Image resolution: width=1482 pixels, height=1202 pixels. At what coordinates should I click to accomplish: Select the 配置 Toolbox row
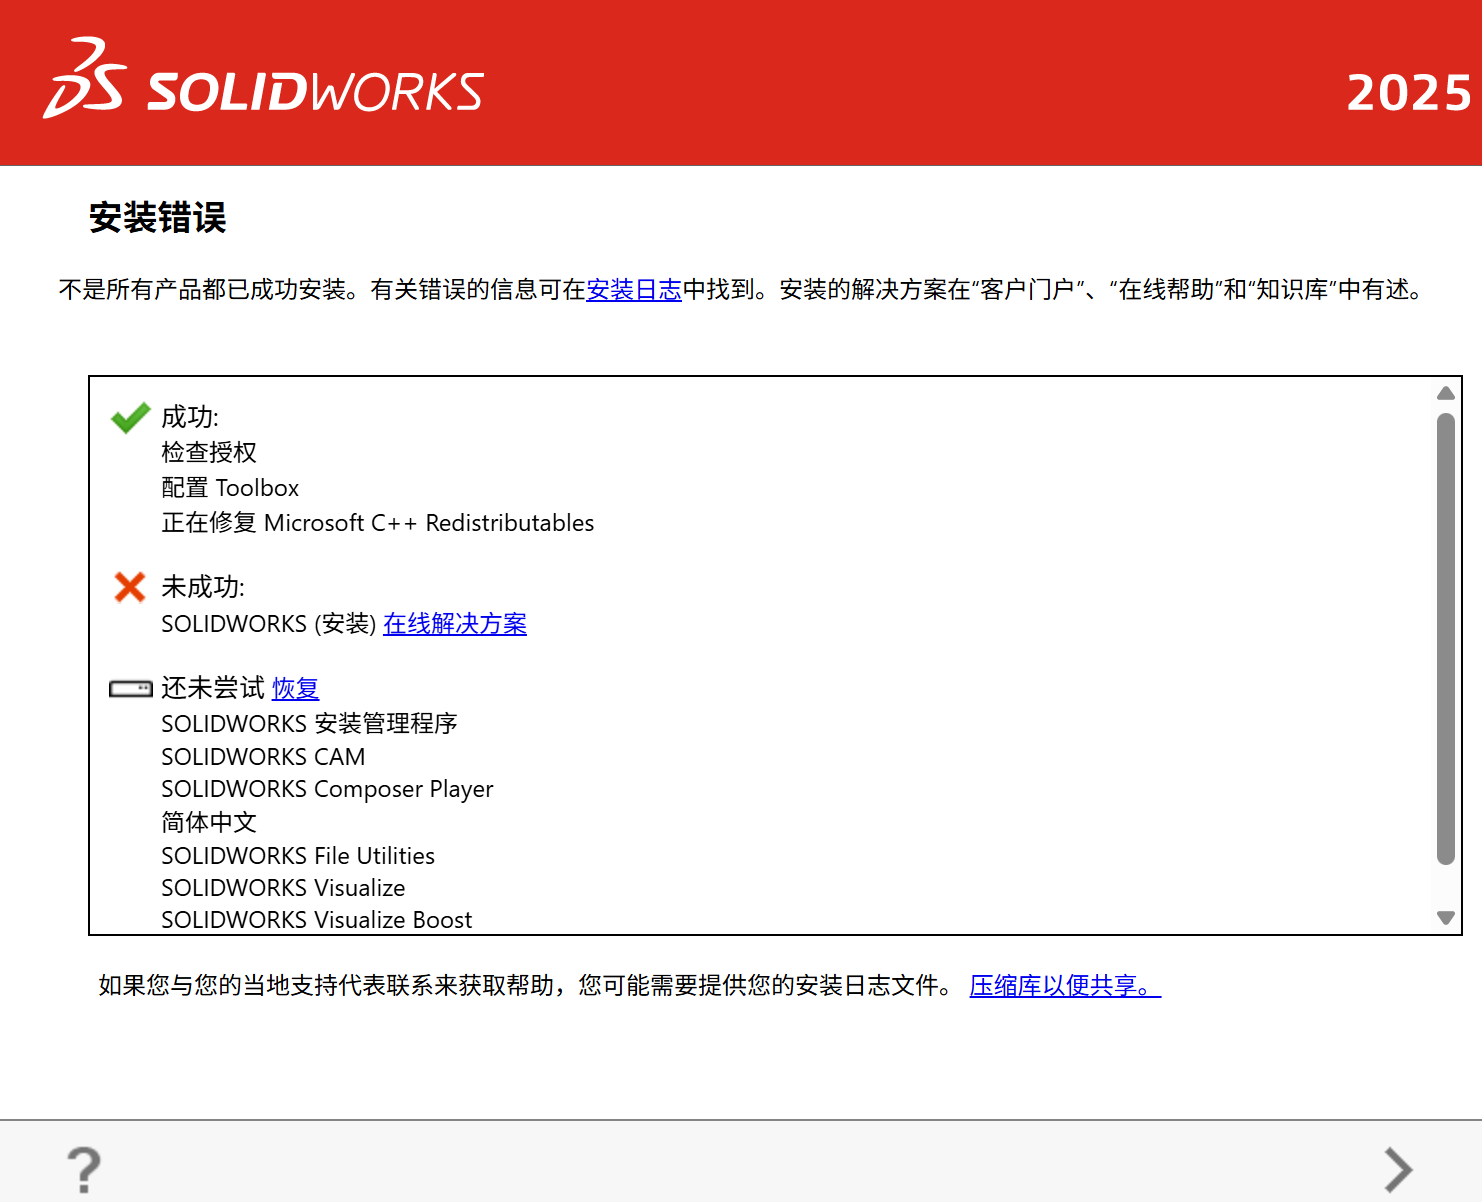click(230, 488)
